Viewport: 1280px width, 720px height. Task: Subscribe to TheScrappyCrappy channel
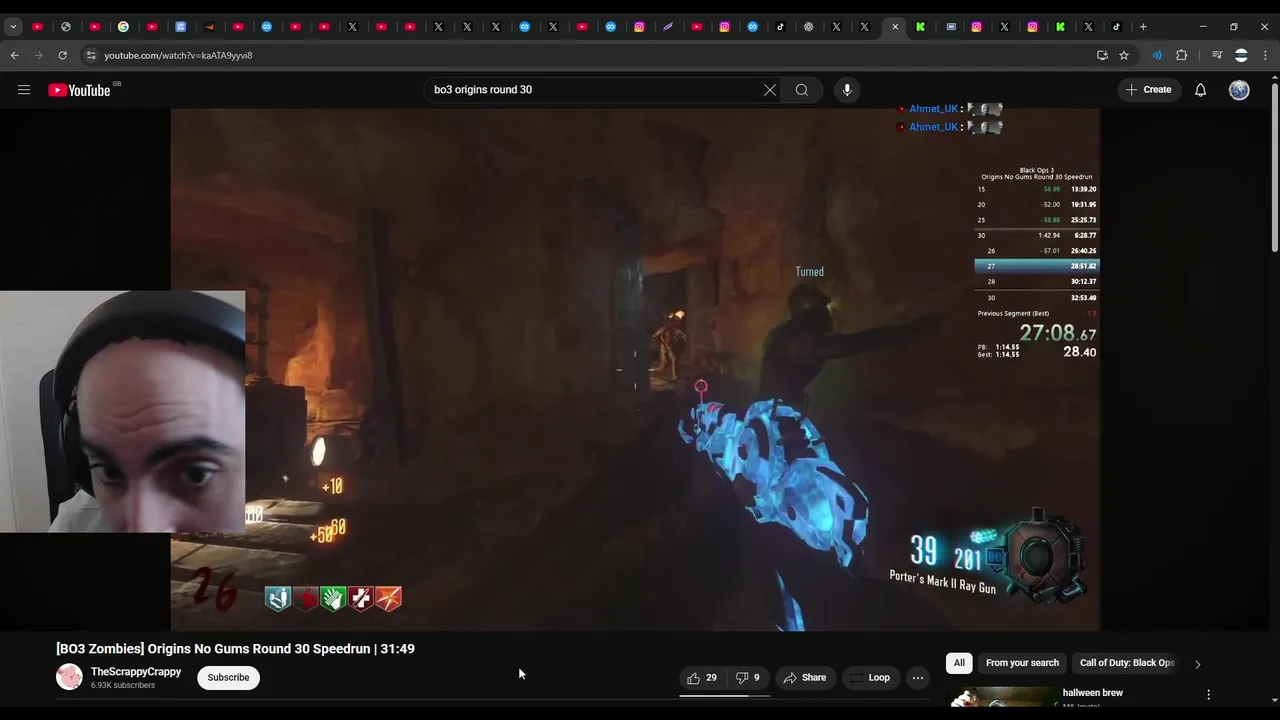[x=228, y=678]
